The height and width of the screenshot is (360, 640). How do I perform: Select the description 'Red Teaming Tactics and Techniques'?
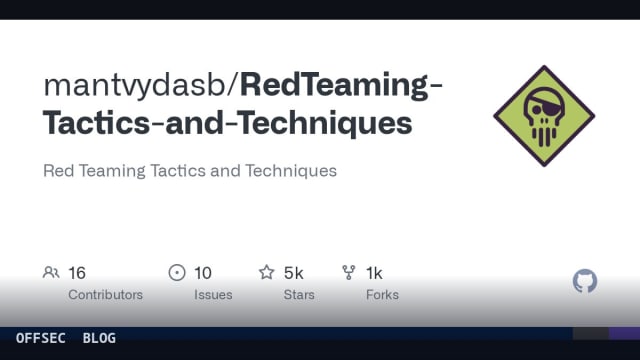(190, 171)
